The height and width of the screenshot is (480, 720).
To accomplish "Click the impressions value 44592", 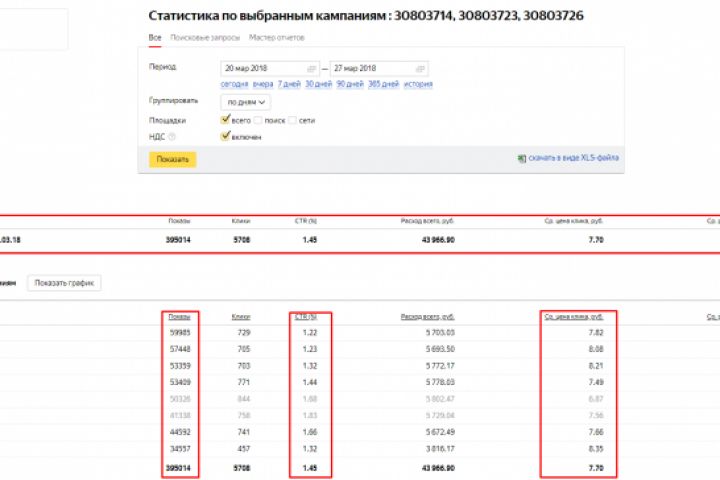I will pyautogui.click(x=180, y=432).
